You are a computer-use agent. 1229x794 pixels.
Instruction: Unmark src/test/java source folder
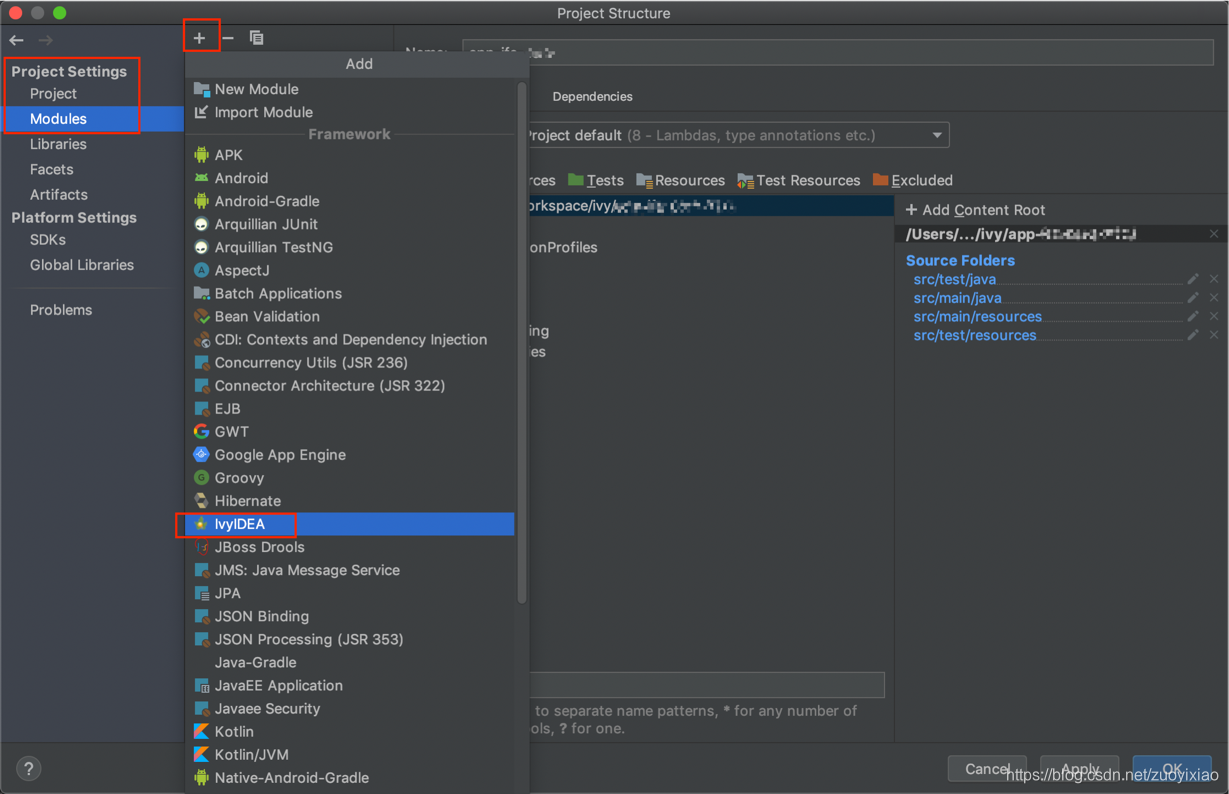[1214, 279]
